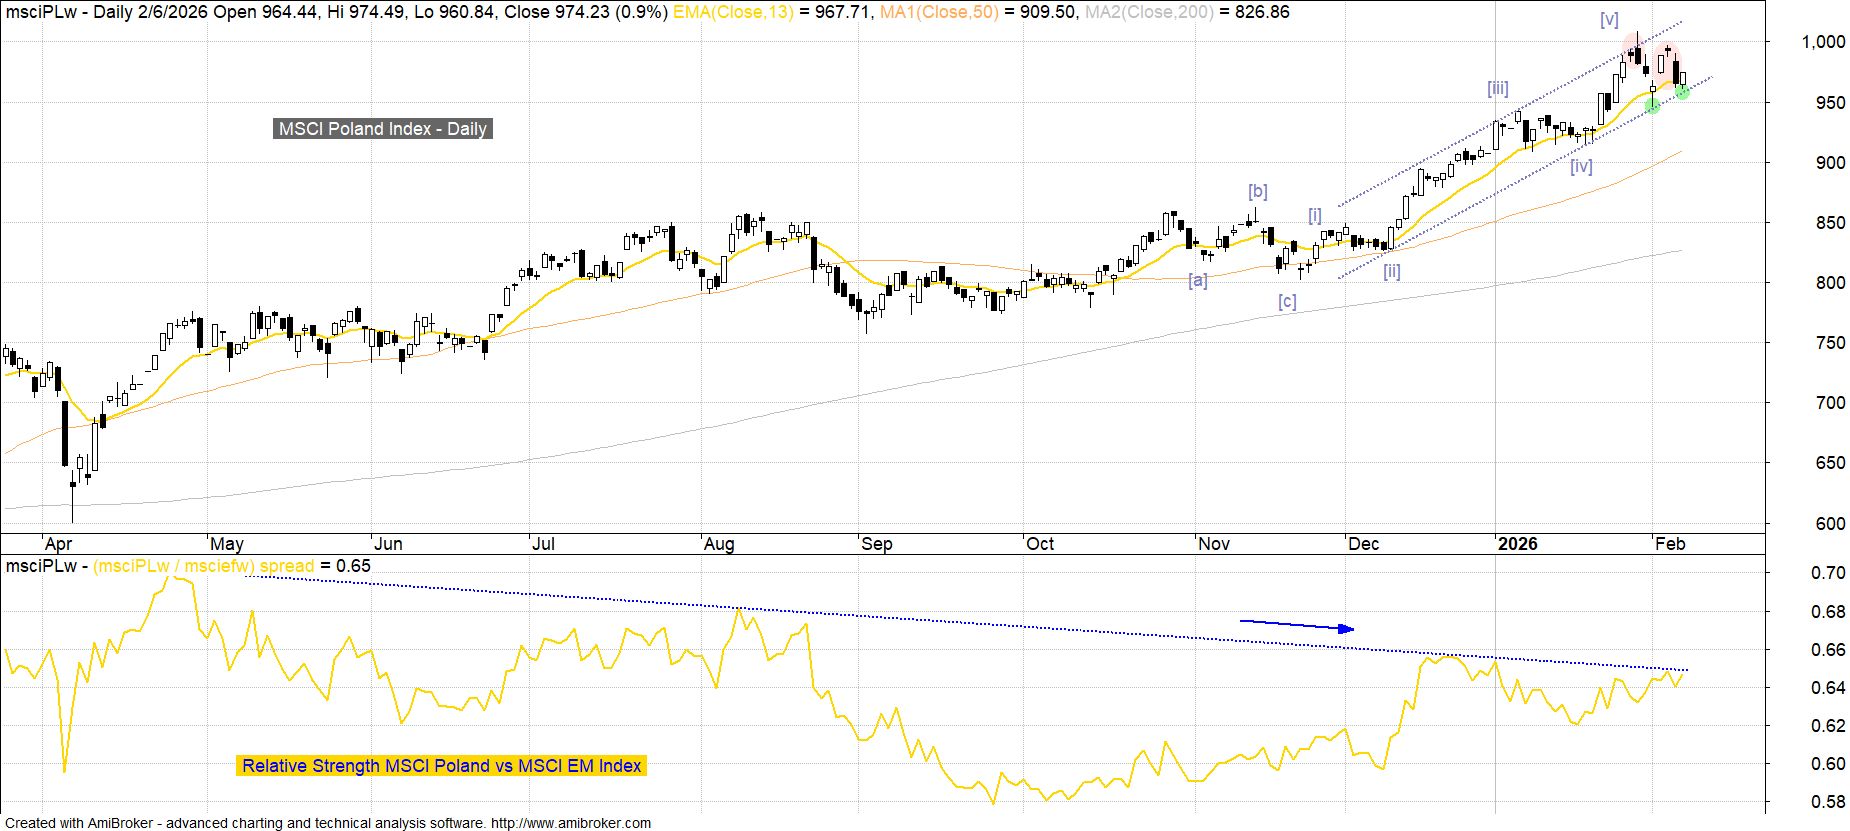Click the Relative Strength MSCI Poland label
The height and width of the screenshot is (831, 1850).
441,766
